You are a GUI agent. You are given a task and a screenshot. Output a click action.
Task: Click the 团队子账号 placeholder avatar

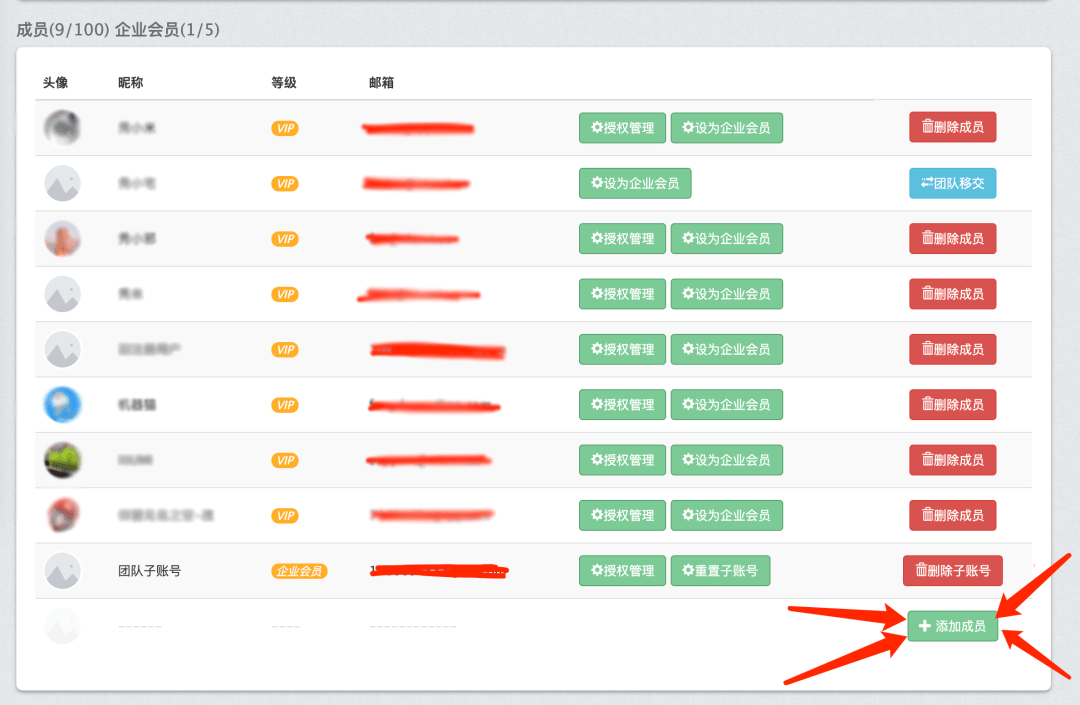62,571
